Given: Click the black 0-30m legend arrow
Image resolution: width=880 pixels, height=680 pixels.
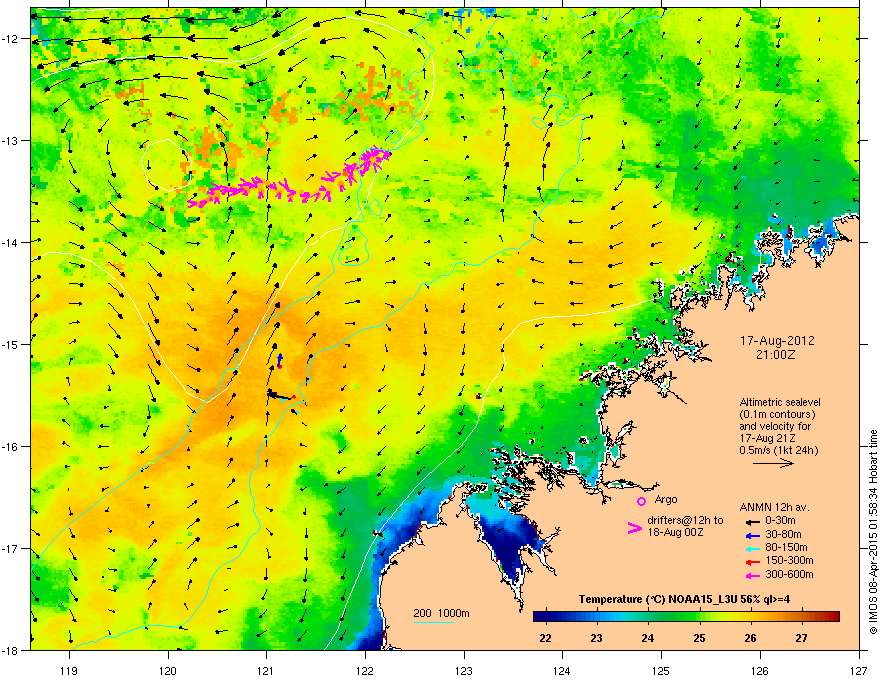Looking at the screenshot, I should [x=751, y=521].
